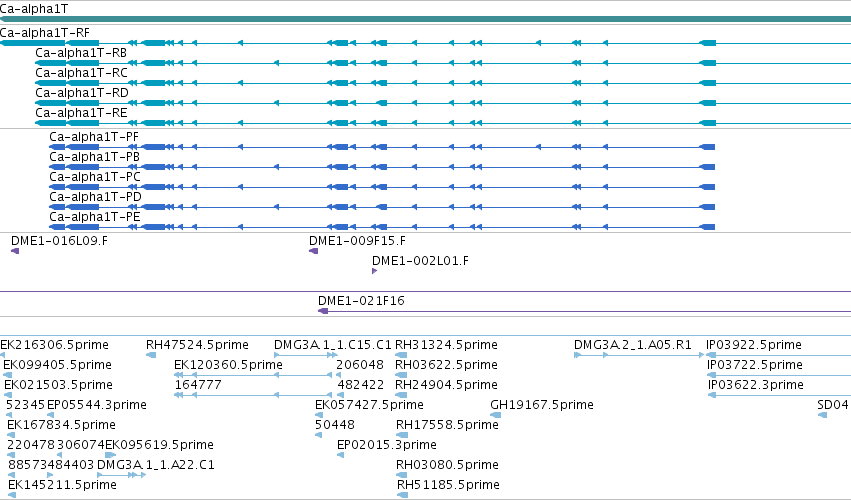The image size is (851, 500).
Task: Open EST EK095619.5prime
Action: (160, 445)
